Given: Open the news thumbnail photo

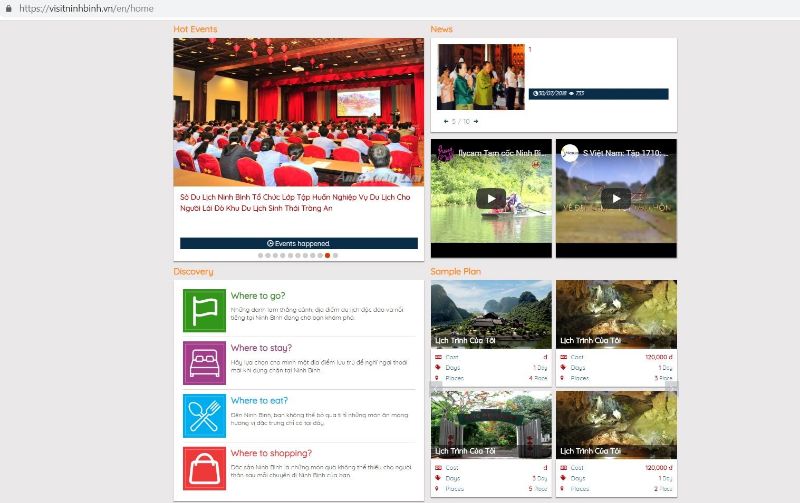Looking at the screenshot, I should pos(480,76).
